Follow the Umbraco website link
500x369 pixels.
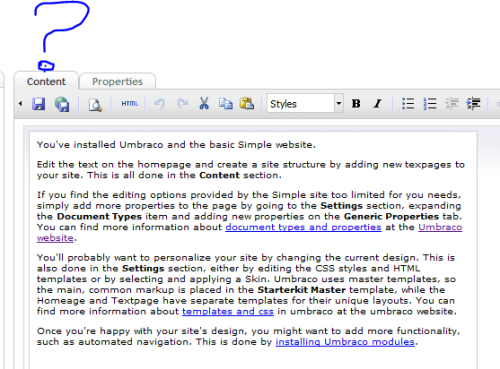[x=440, y=227]
